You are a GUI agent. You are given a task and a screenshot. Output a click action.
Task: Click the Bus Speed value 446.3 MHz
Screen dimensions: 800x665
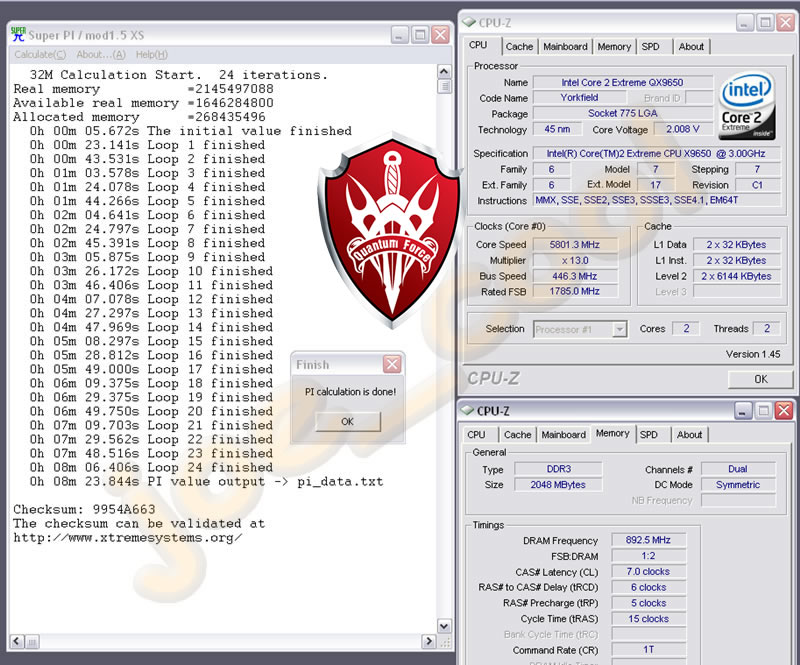(x=575, y=276)
